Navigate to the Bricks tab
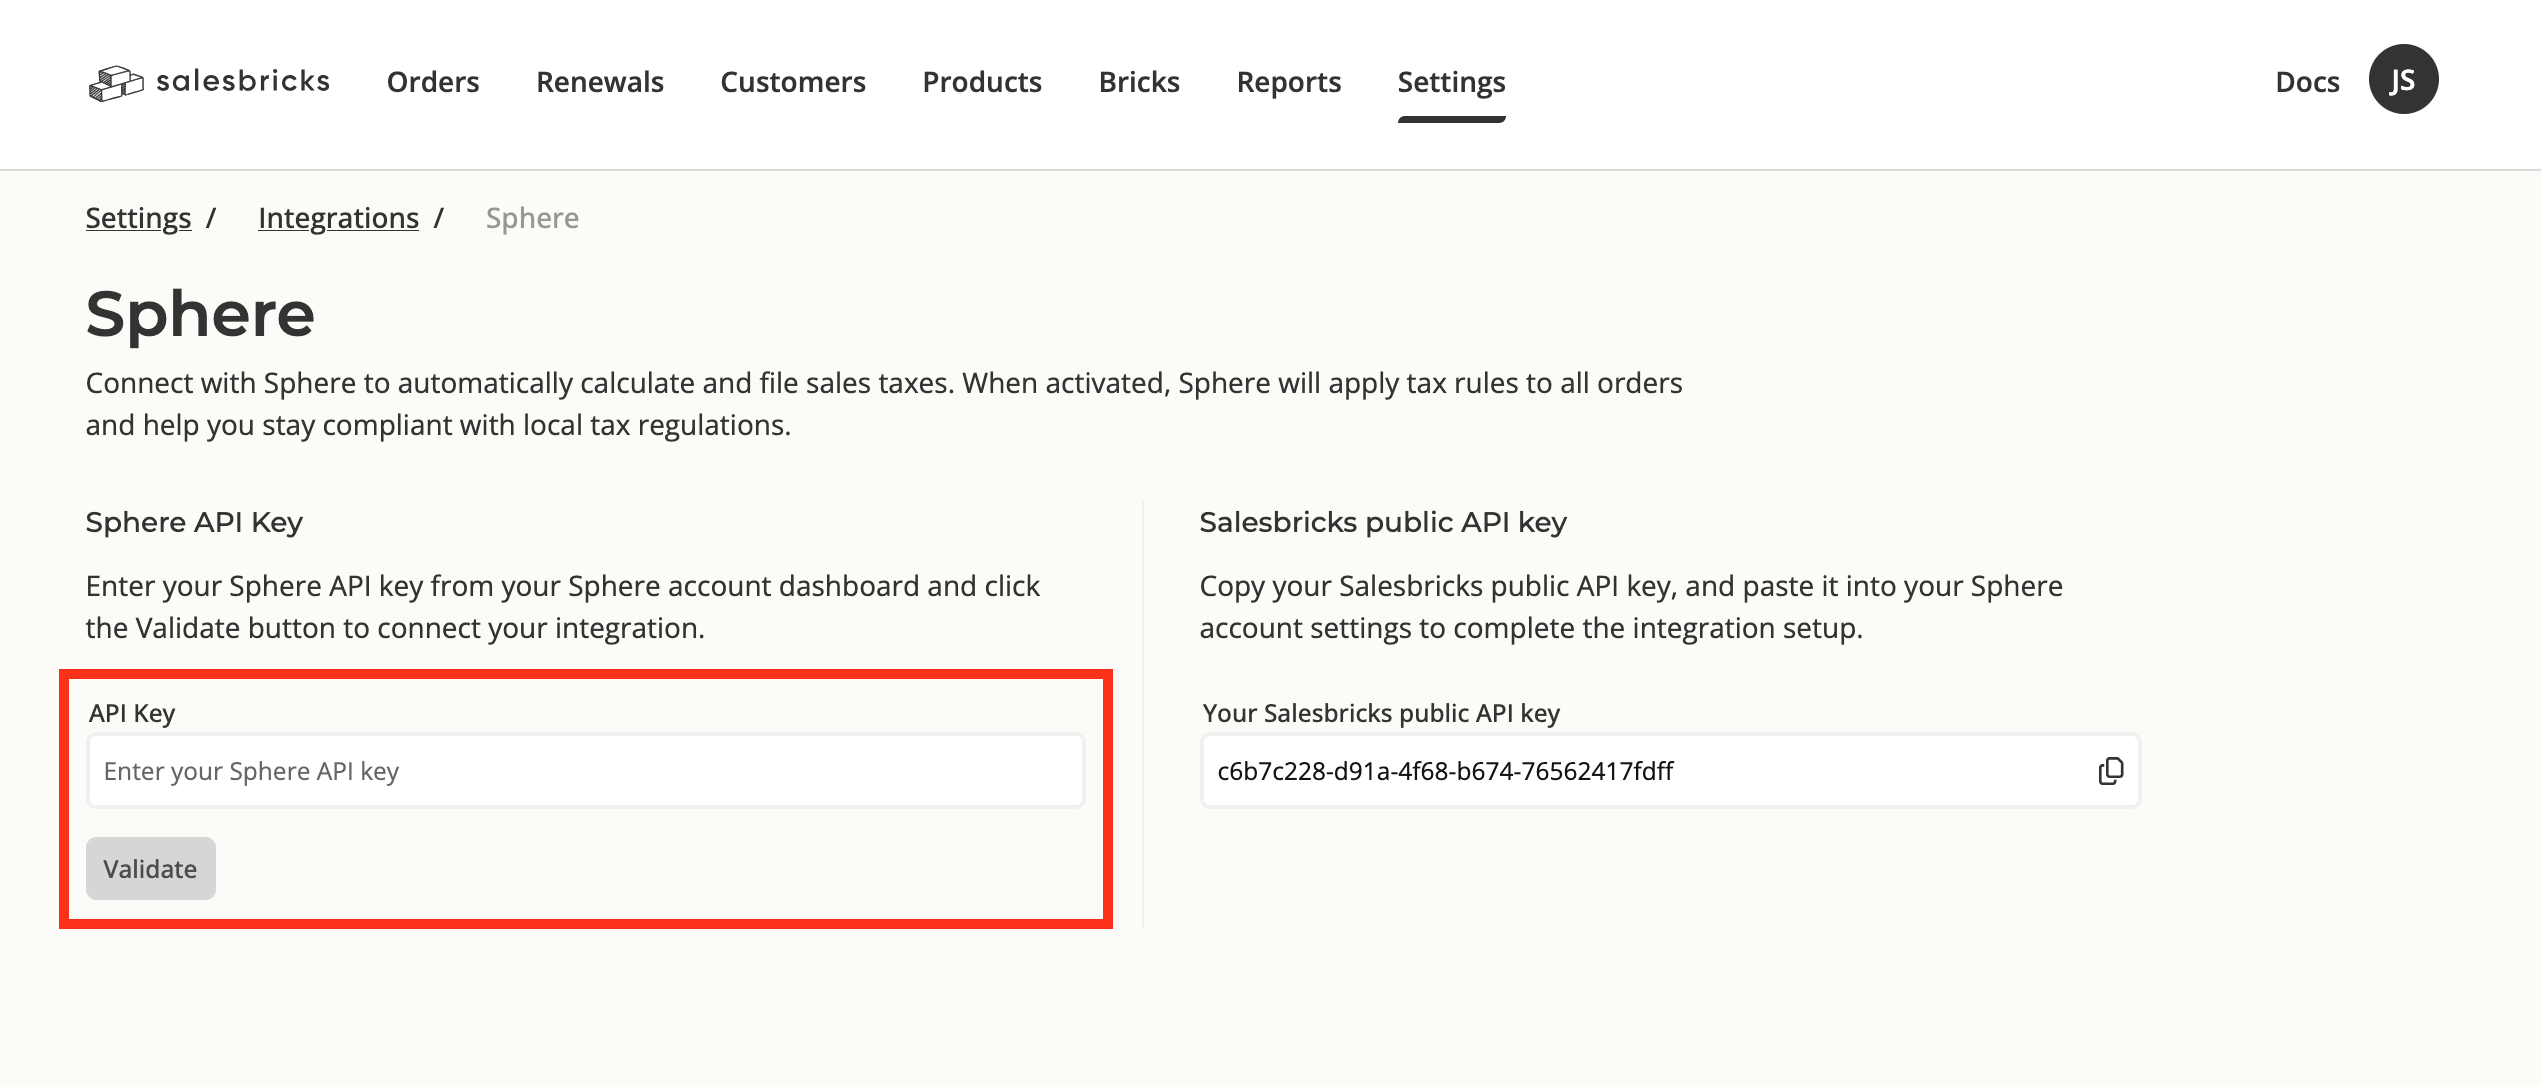 (1139, 82)
